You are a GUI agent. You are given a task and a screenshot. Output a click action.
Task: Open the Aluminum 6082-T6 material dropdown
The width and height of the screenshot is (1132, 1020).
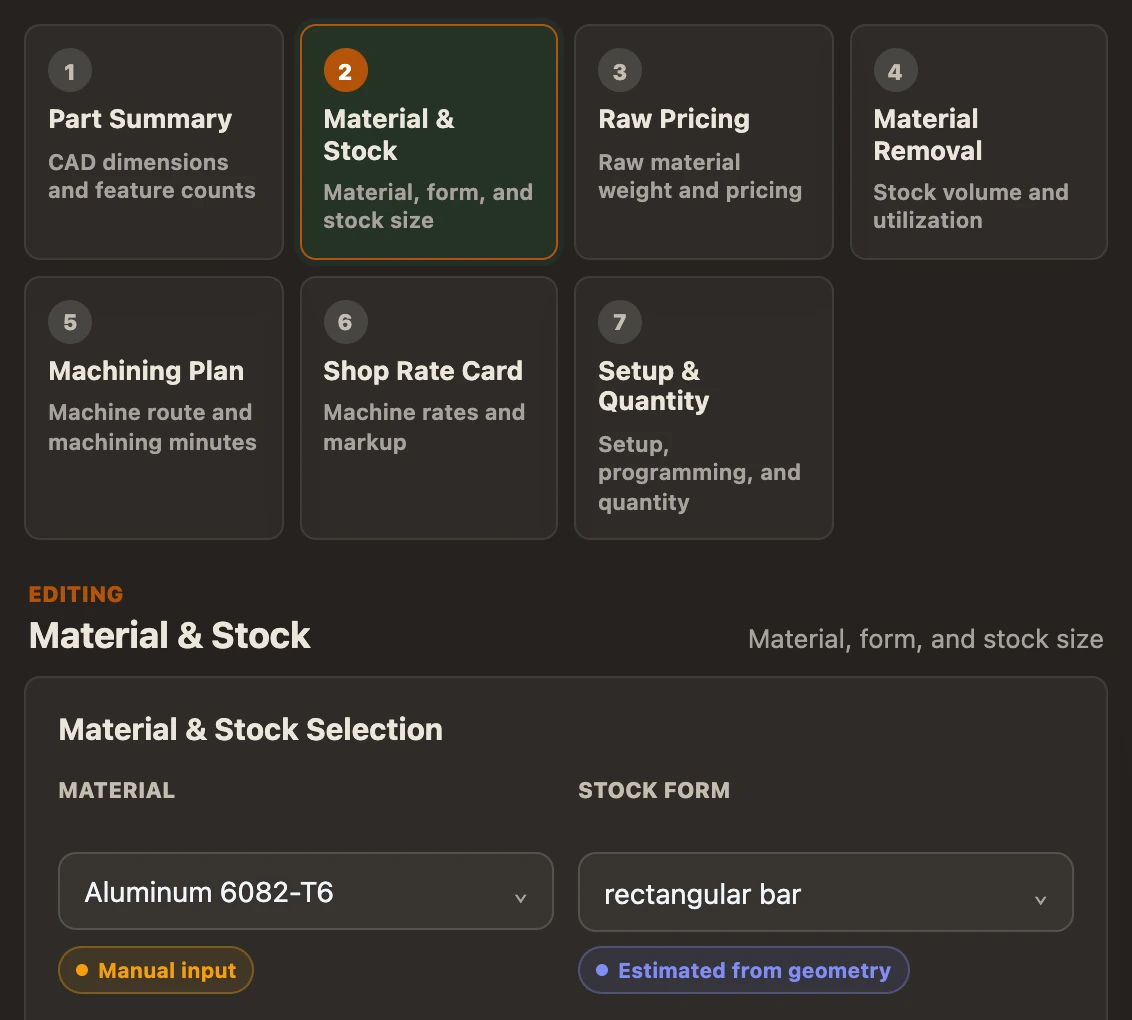coord(305,892)
